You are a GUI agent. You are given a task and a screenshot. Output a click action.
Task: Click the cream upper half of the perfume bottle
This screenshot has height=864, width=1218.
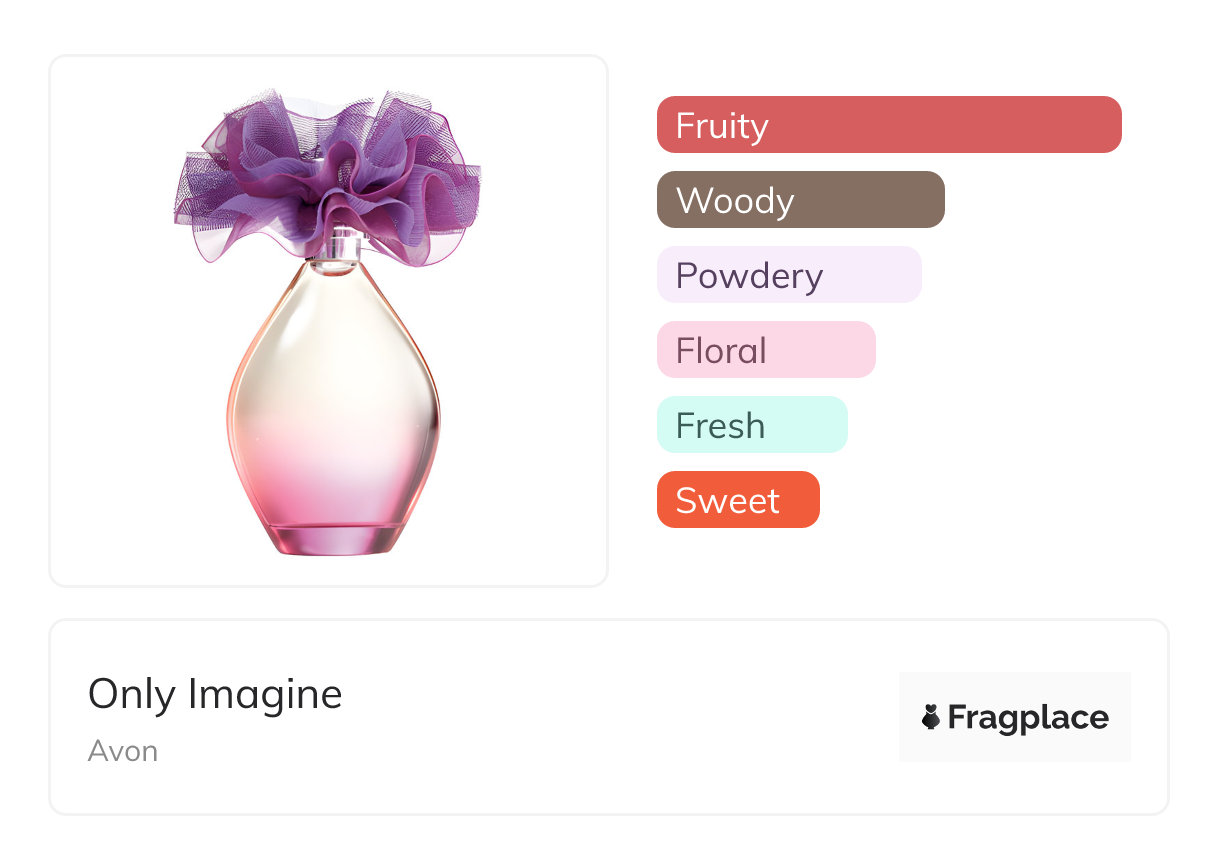pos(332,350)
